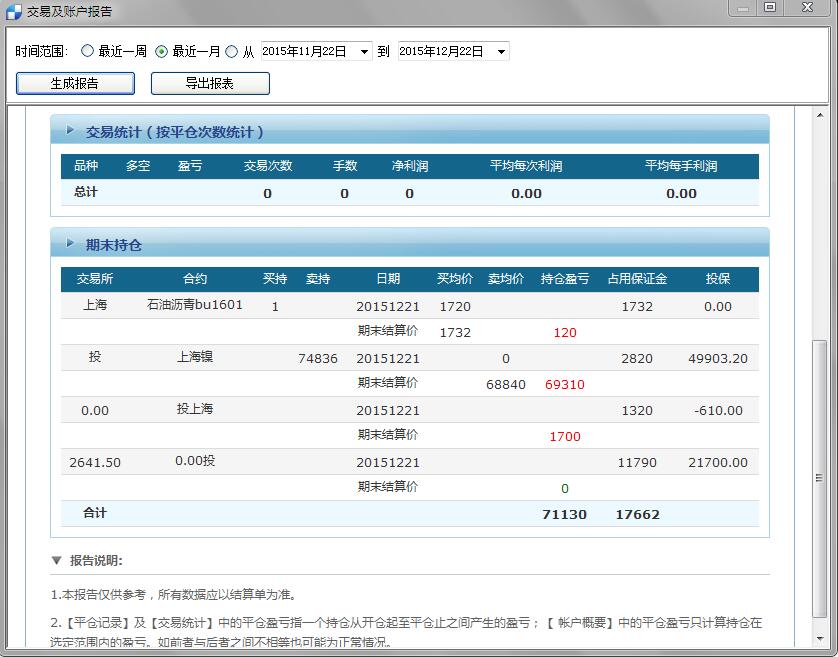Collapse the 期末持仓 section triangle

pos(70,243)
